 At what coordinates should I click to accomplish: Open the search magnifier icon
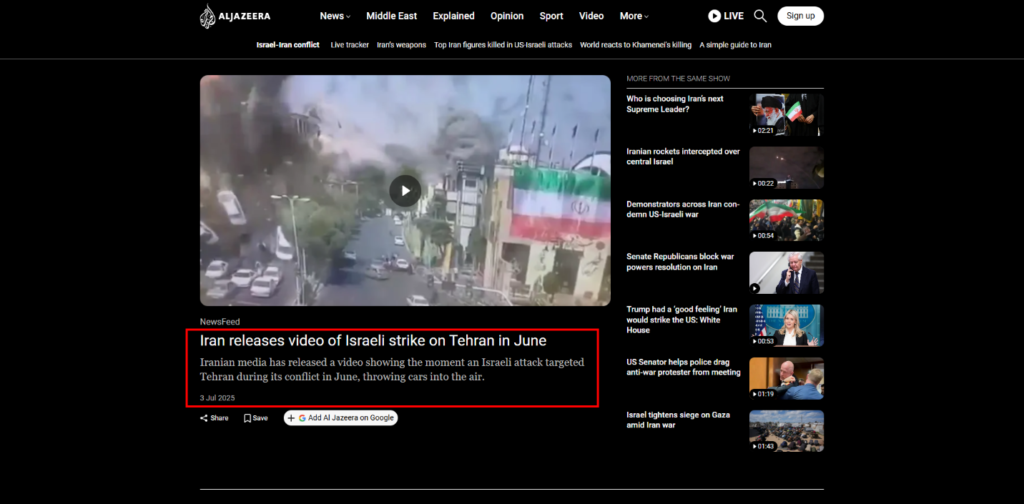pos(760,16)
